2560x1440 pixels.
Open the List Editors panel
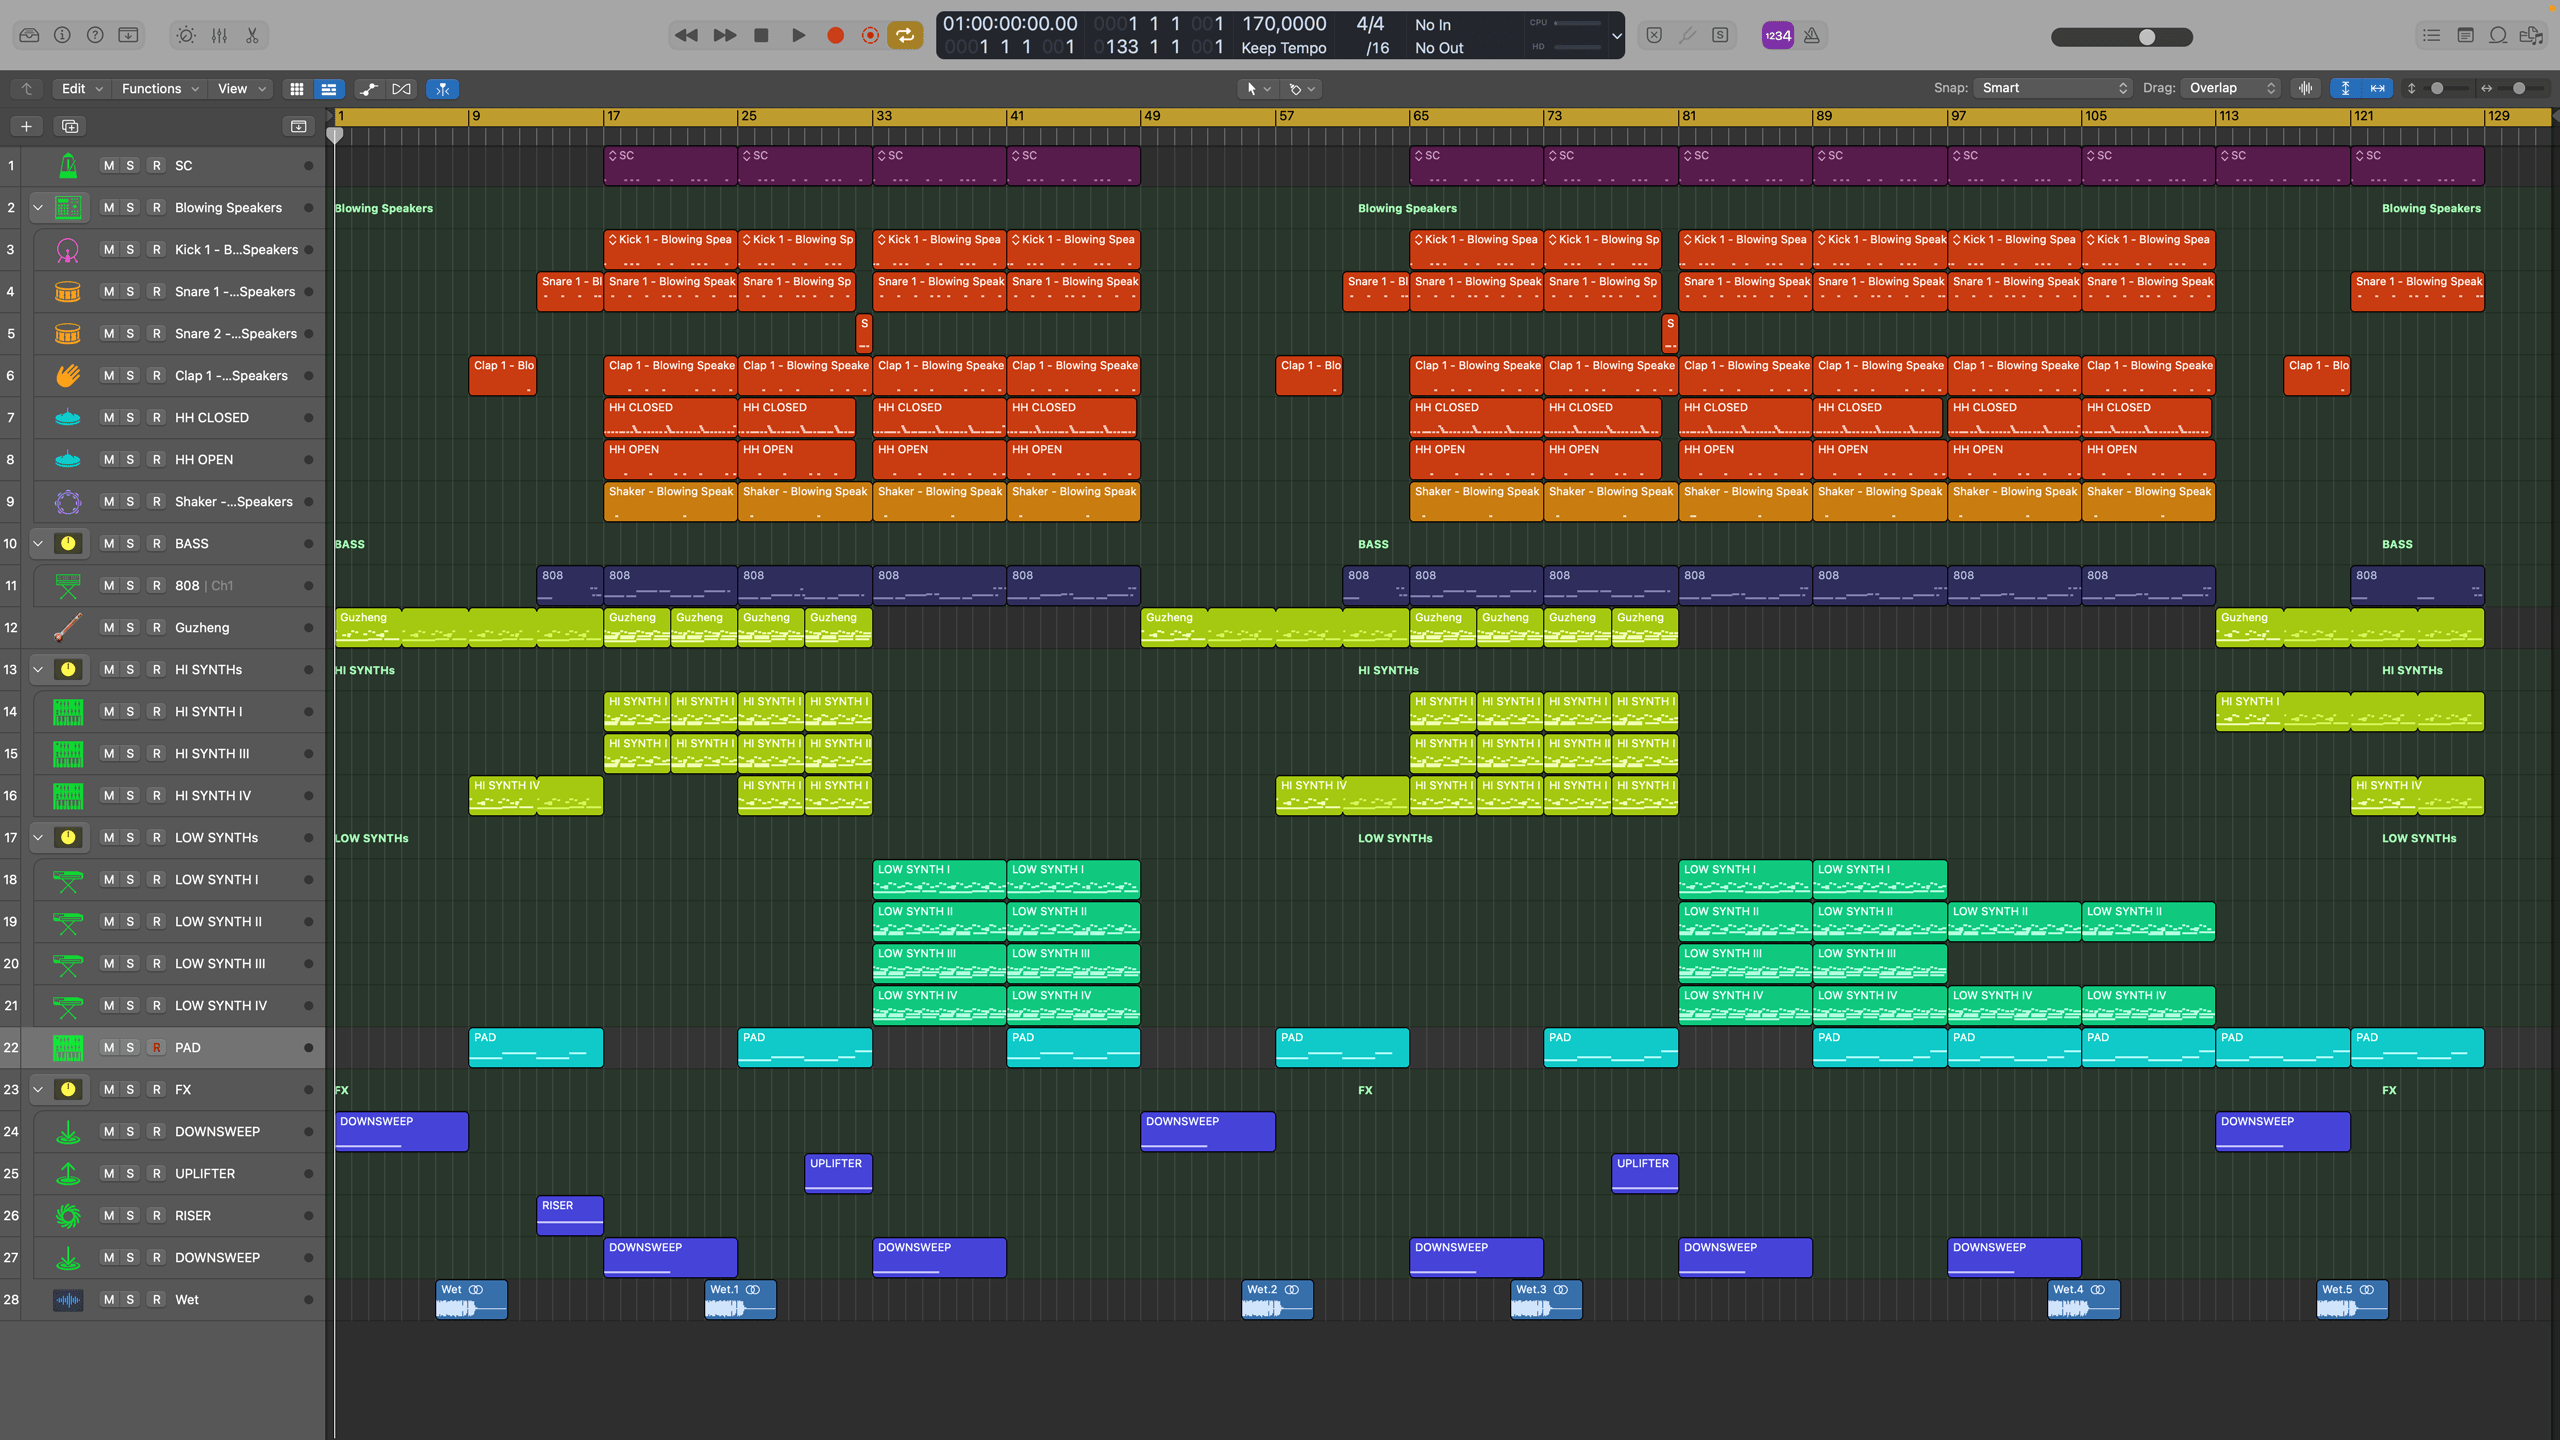point(2431,35)
